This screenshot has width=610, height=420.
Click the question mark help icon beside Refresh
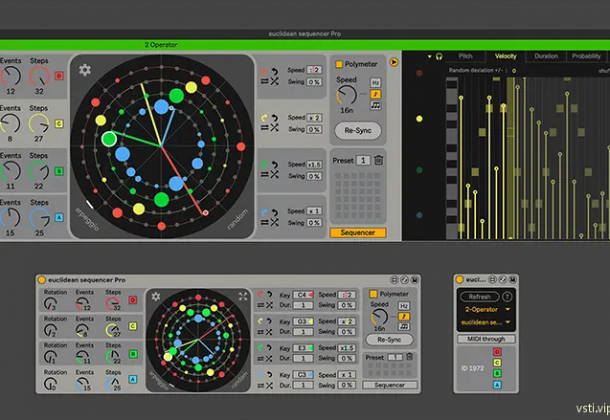coord(507,297)
